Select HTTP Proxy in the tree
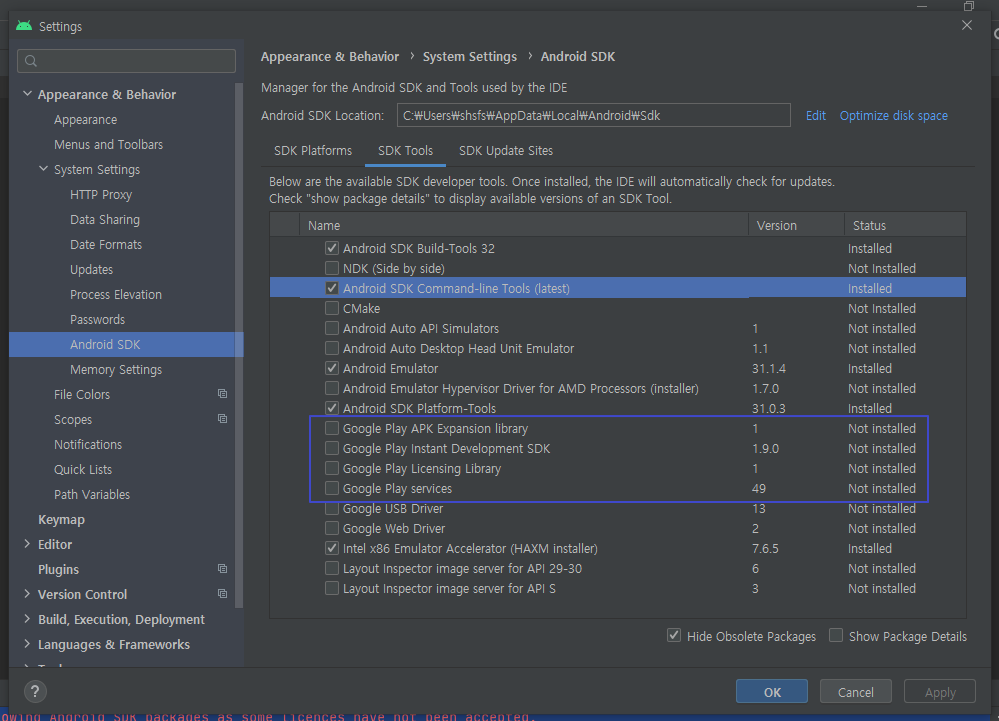This screenshot has height=721, width=999. pyautogui.click(x=101, y=195)
